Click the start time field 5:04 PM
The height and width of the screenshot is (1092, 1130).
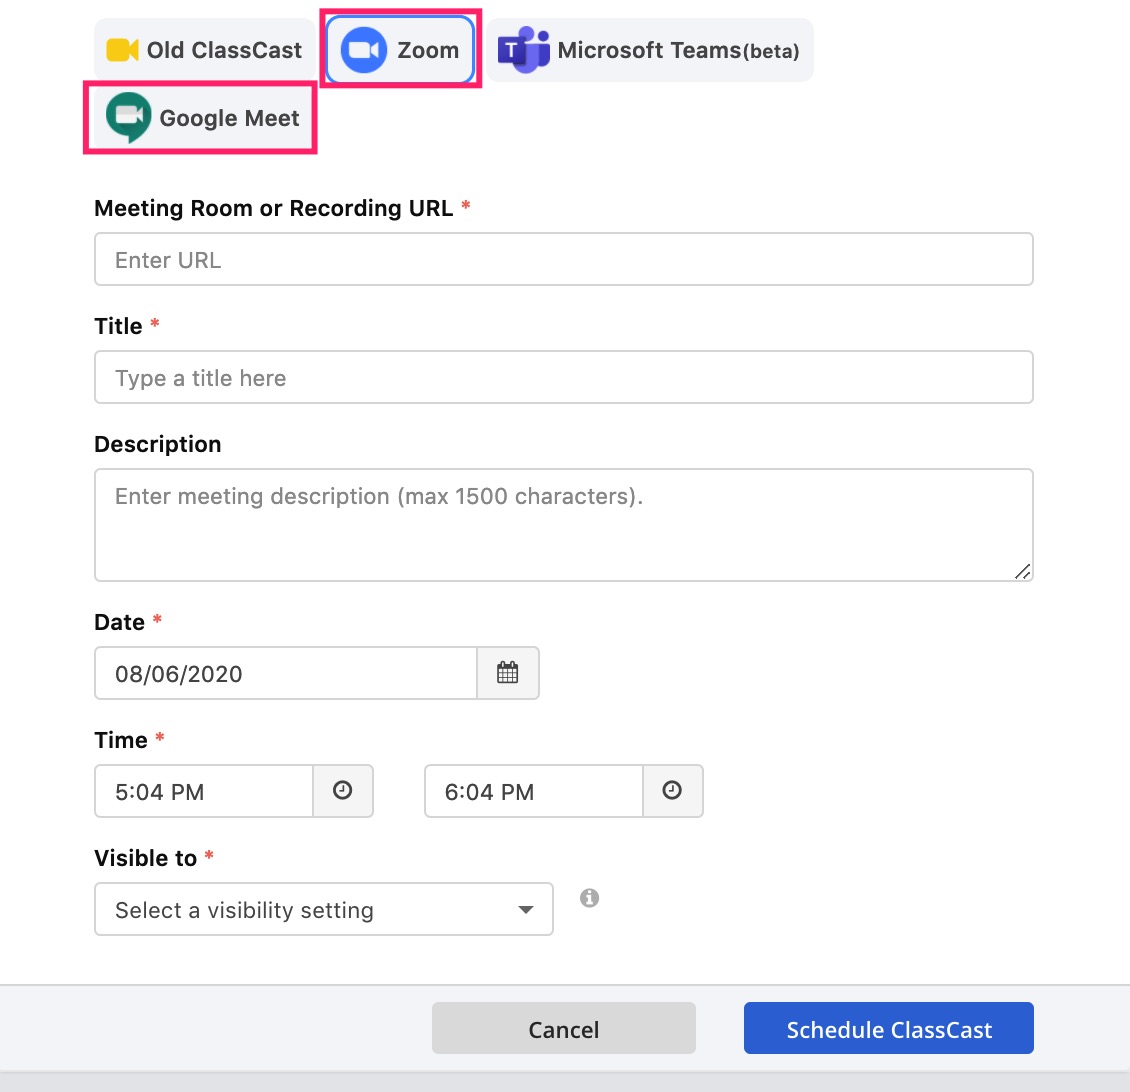204,791
